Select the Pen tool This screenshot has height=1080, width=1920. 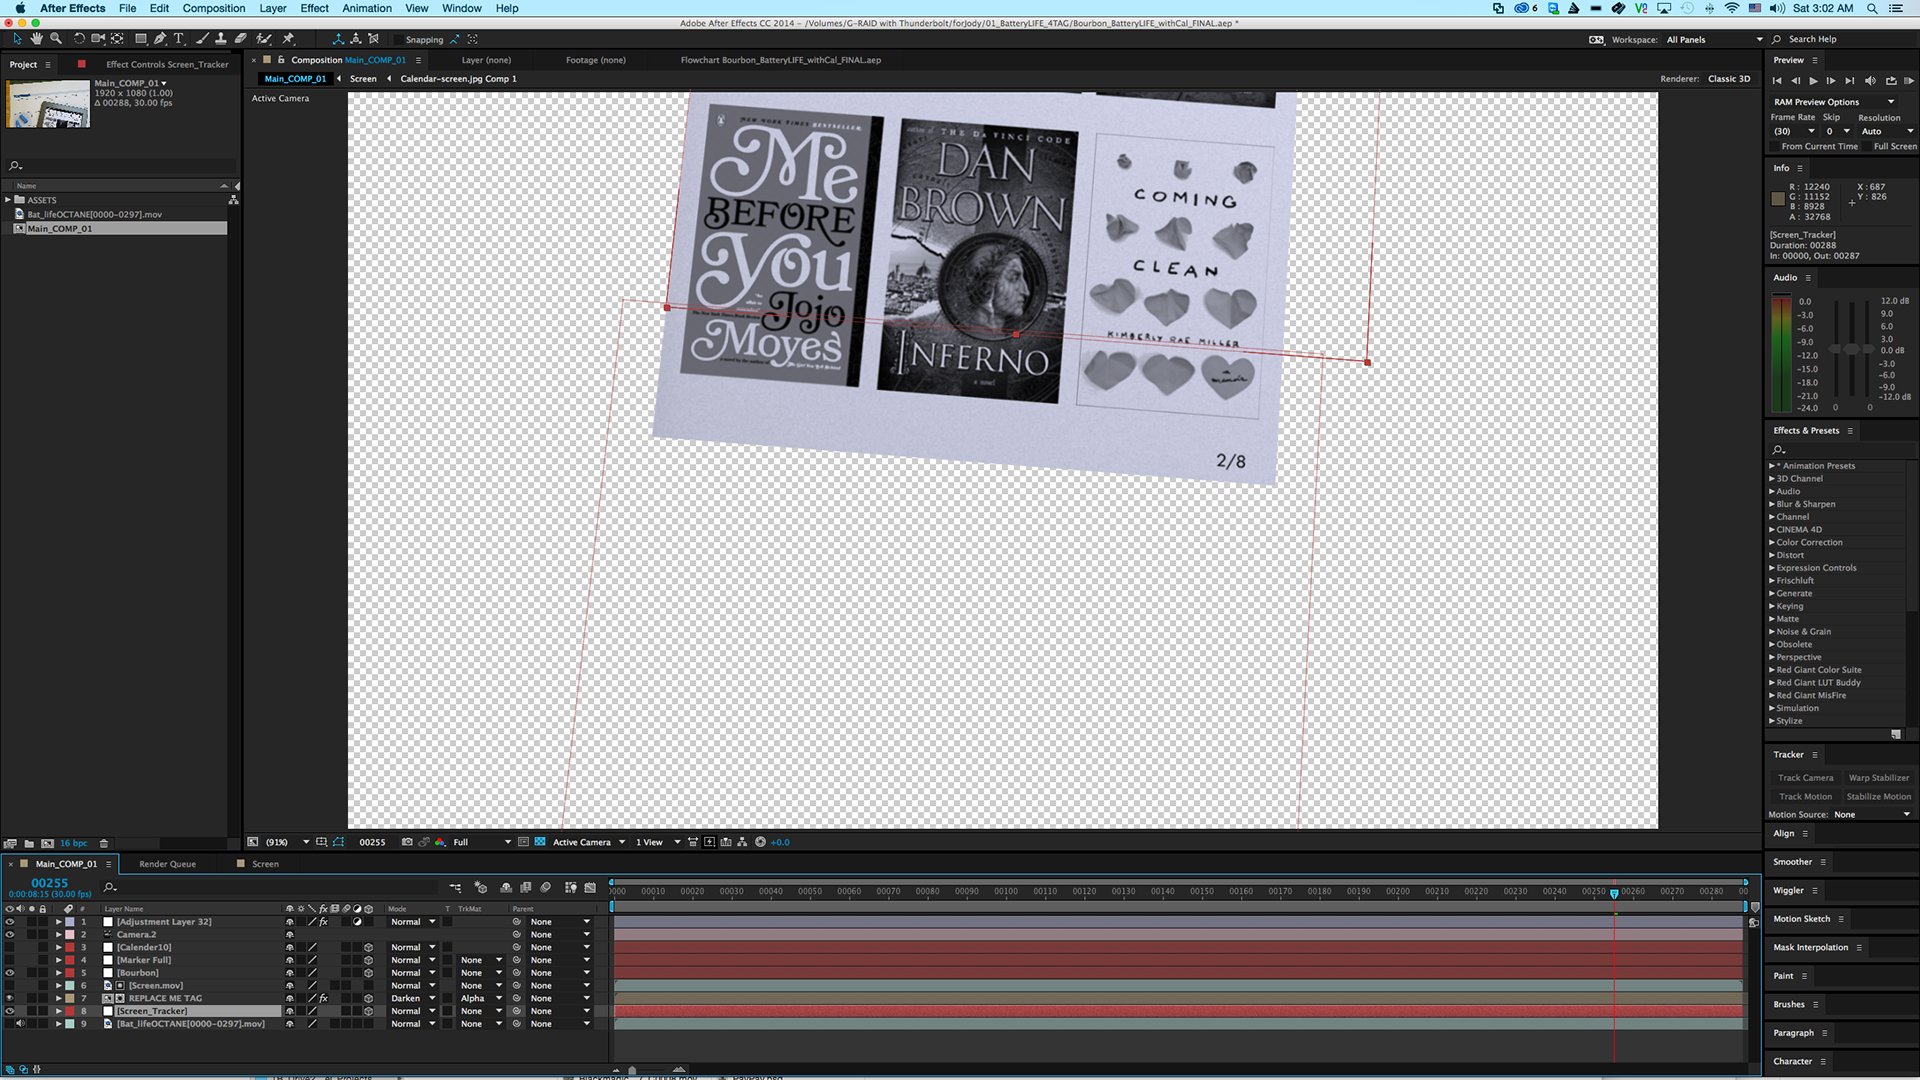[x=160, y=39]
